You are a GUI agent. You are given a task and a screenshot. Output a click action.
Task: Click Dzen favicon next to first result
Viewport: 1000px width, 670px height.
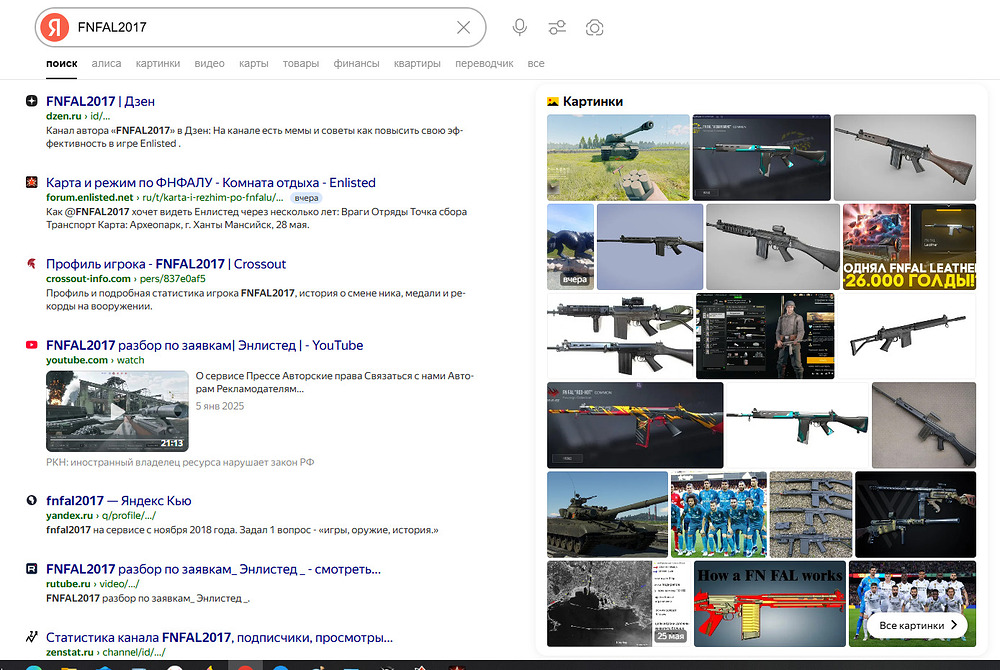[x=31, y=101]
